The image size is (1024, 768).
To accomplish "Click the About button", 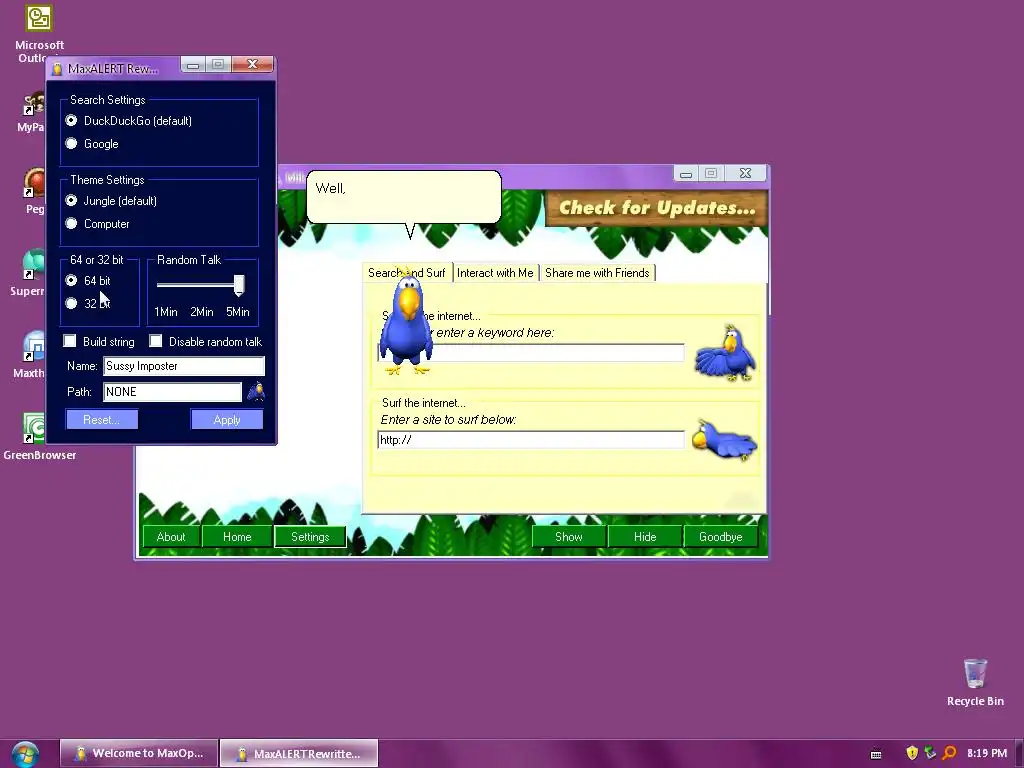I will 171,536.
